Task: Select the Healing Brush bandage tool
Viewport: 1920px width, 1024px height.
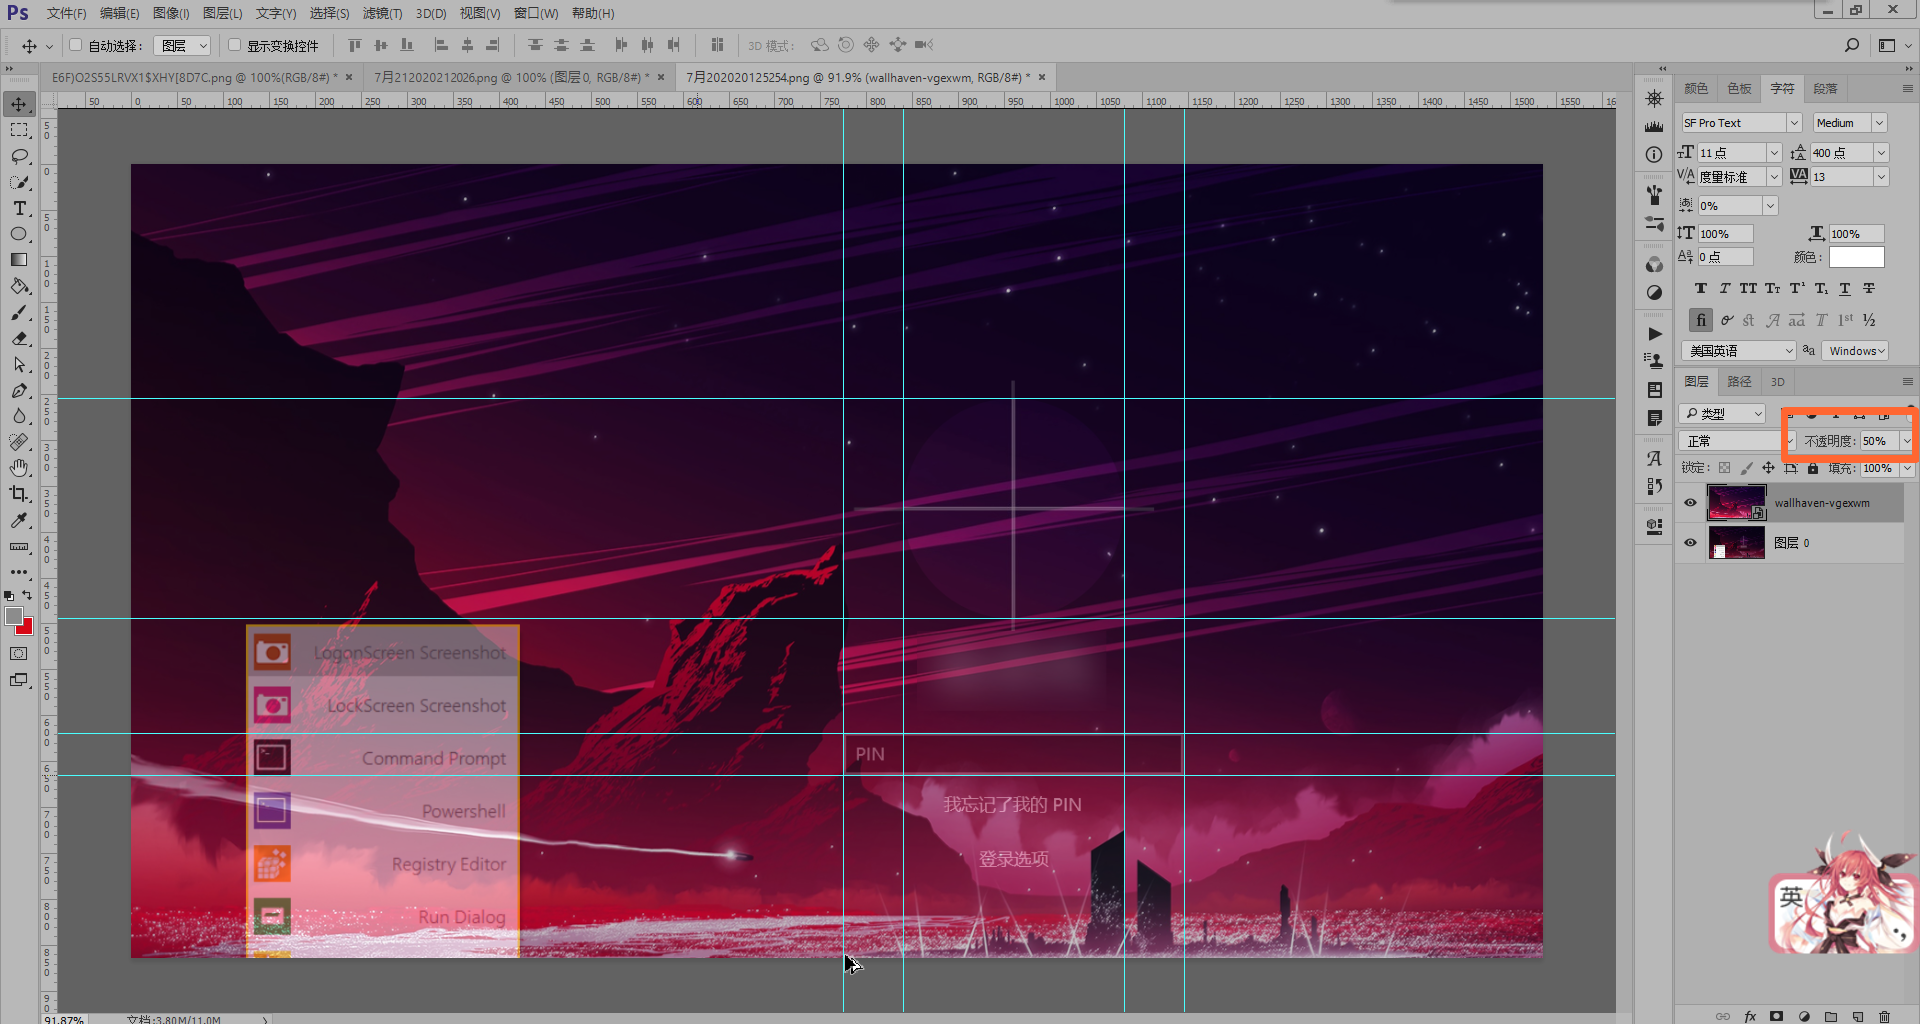Action: click(19, 442)
